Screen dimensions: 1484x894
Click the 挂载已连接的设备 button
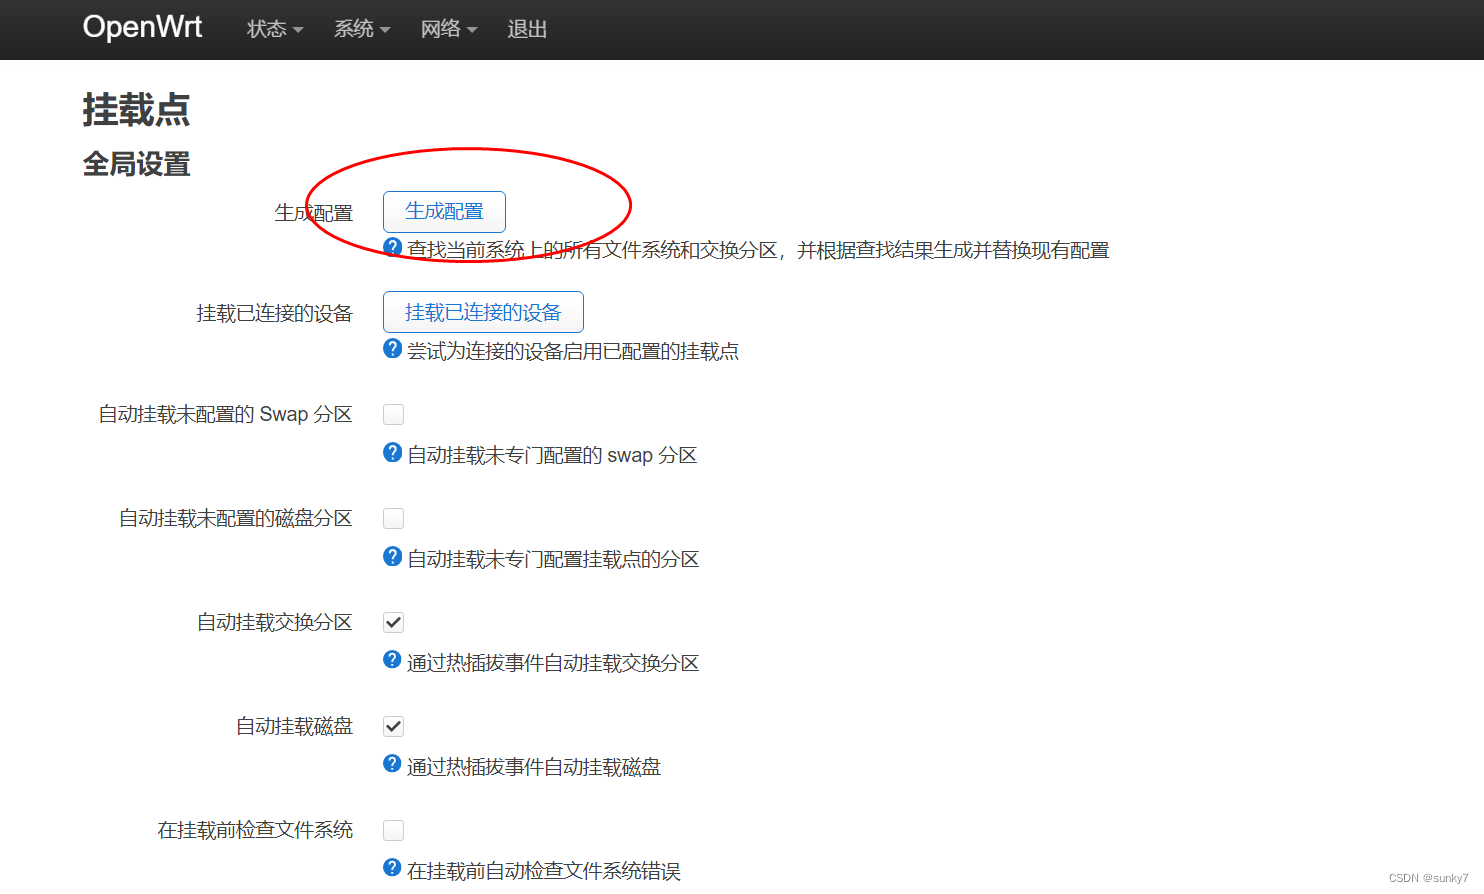(483, 311)
